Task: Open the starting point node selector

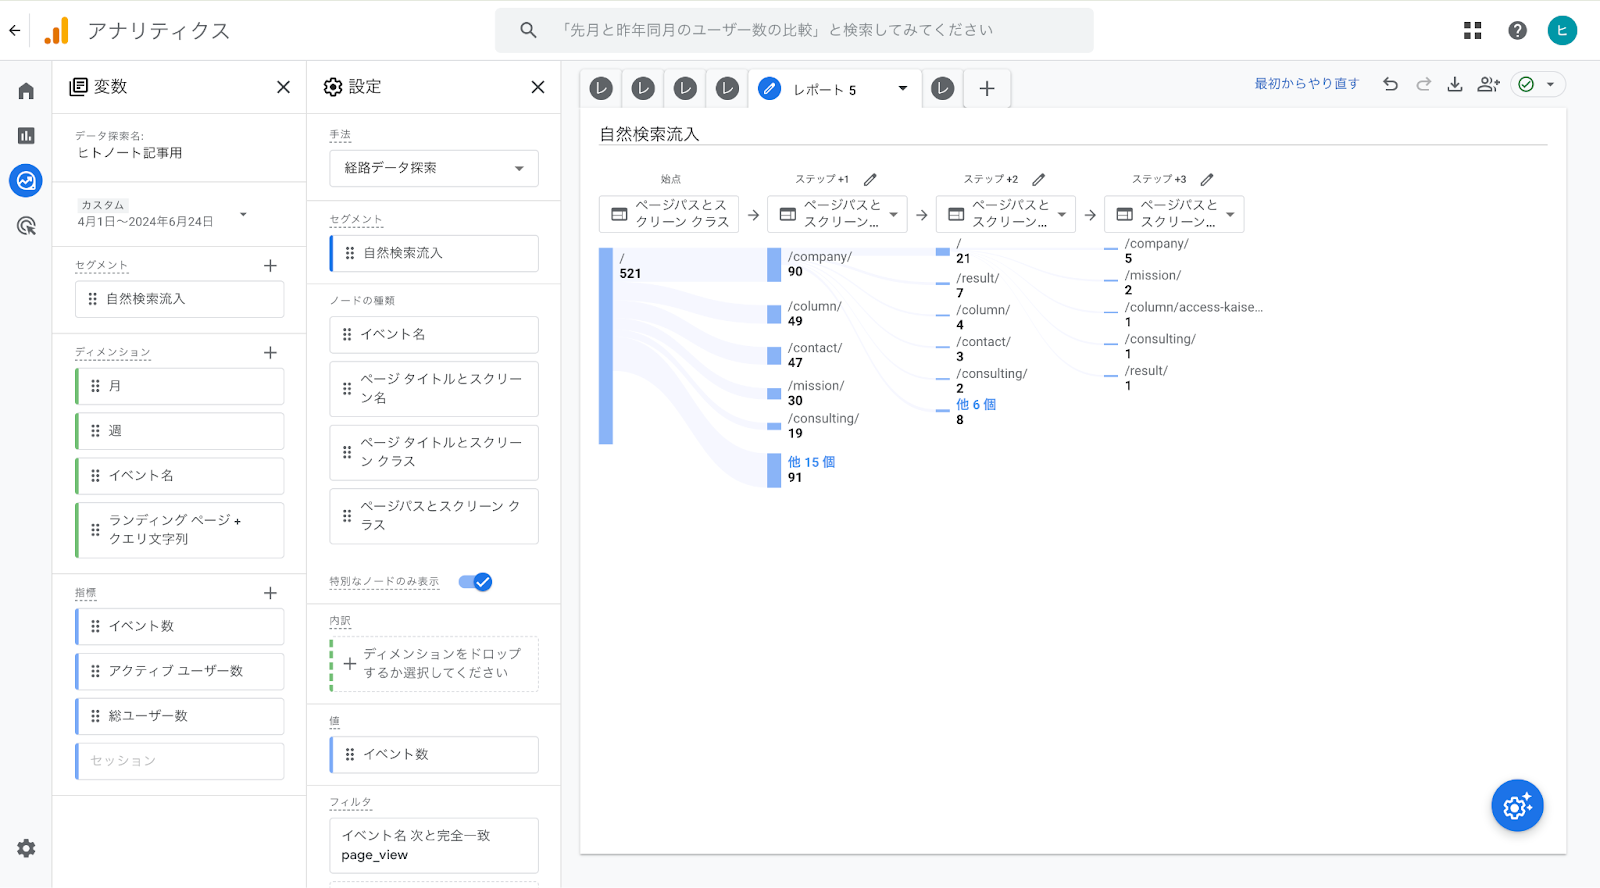Action: (669, 214)
